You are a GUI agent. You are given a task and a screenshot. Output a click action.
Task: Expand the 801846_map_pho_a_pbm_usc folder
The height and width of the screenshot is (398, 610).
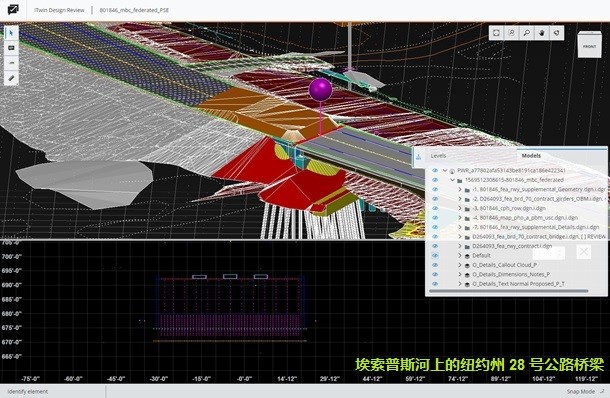[x=460, y=218]
